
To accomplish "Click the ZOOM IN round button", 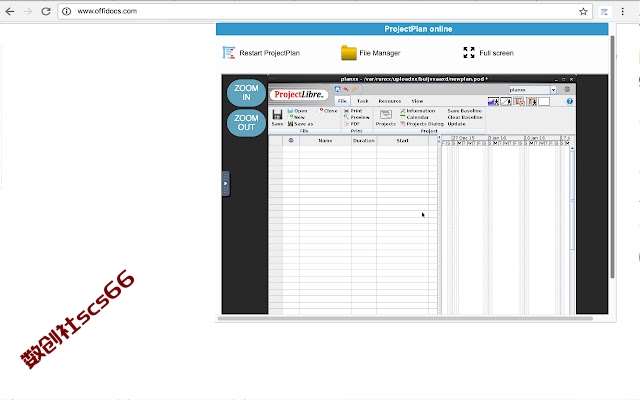I will pos(246,93).
